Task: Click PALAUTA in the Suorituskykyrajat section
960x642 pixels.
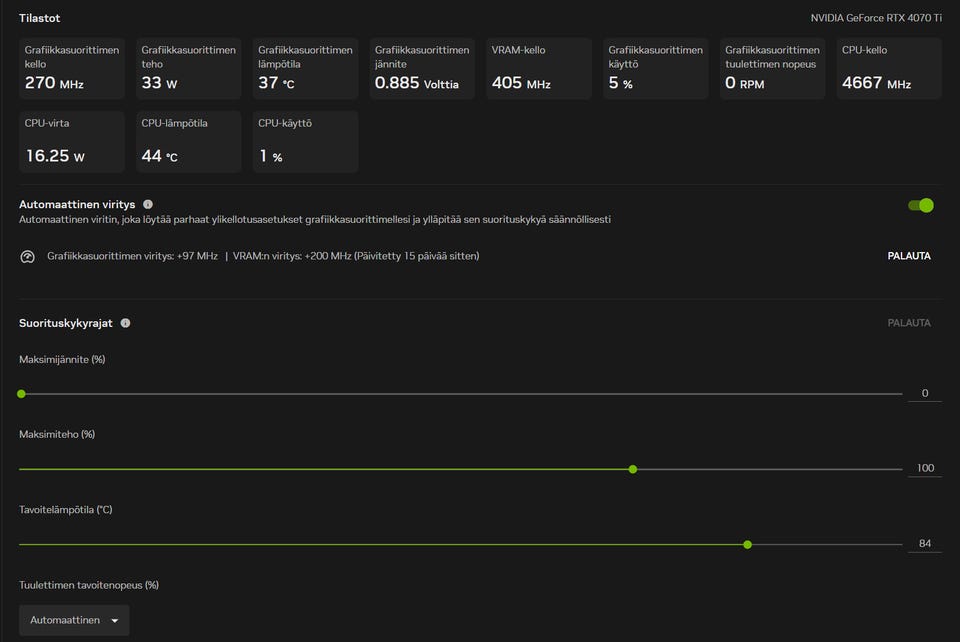Action: pyautogui.click(x=909, y=323)
